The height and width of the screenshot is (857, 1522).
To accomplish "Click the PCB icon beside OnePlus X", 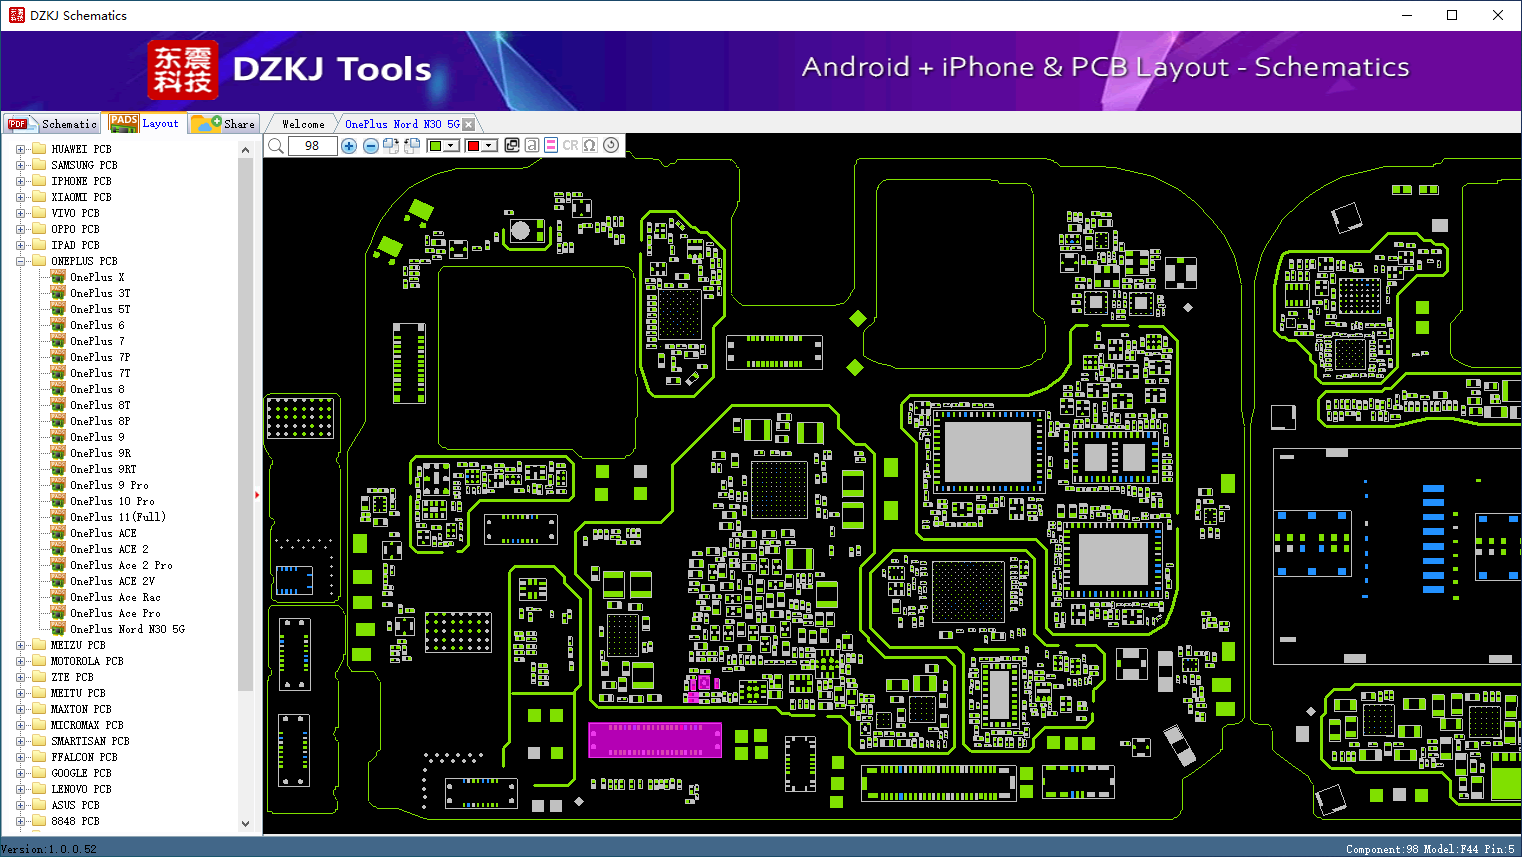I will [x=58, y=277].
